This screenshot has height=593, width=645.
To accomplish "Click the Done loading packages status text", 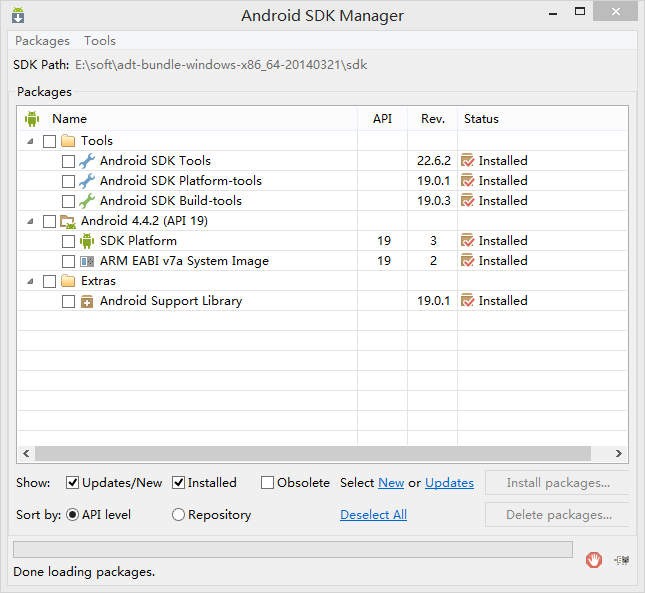I will (84, 572).
